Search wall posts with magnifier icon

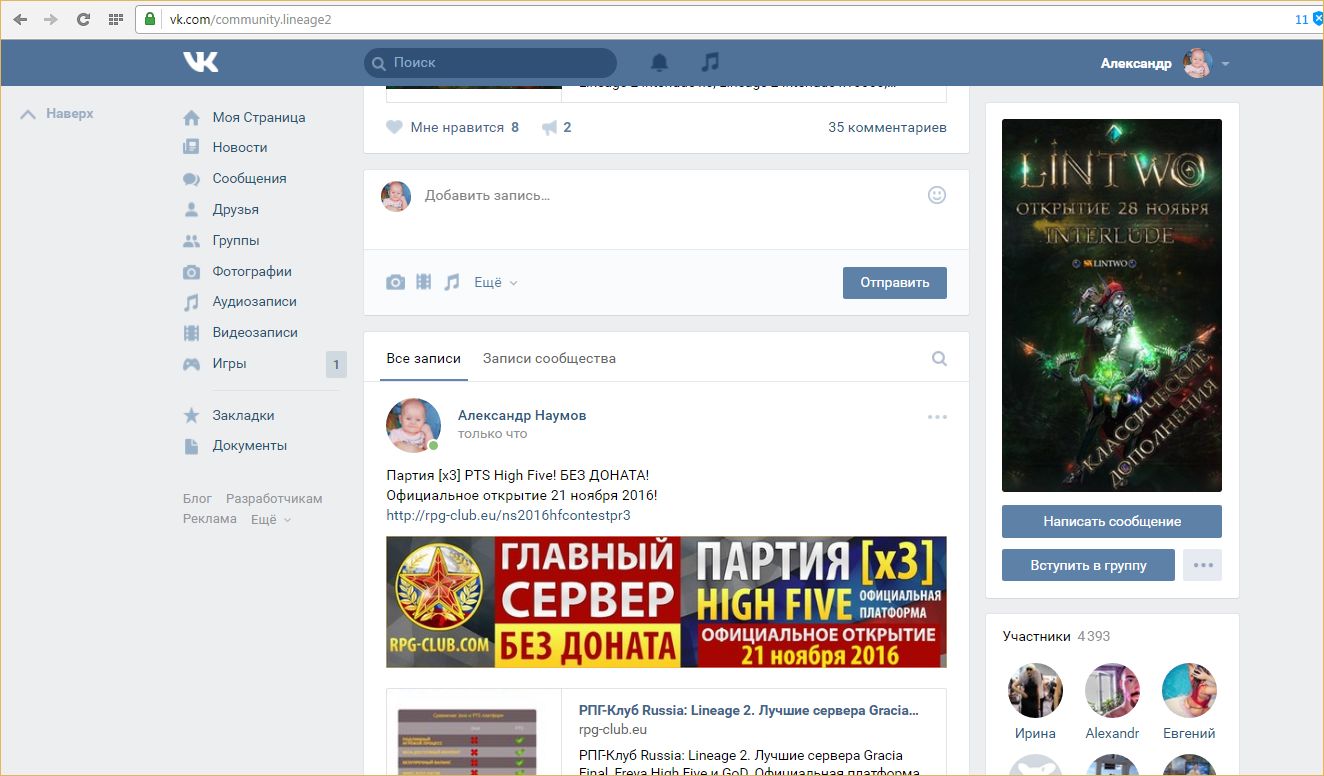pos(939,358)
